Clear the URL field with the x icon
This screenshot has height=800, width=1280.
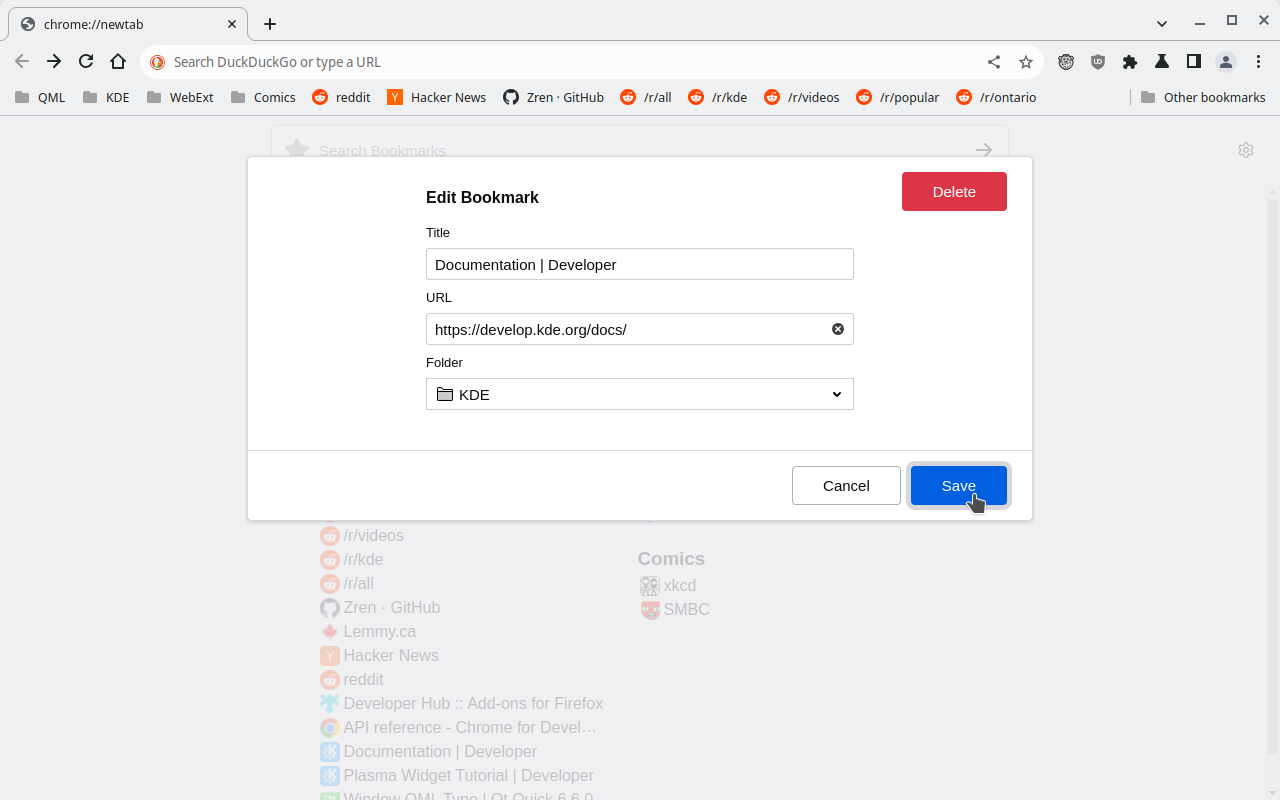[x=838, y=328]
